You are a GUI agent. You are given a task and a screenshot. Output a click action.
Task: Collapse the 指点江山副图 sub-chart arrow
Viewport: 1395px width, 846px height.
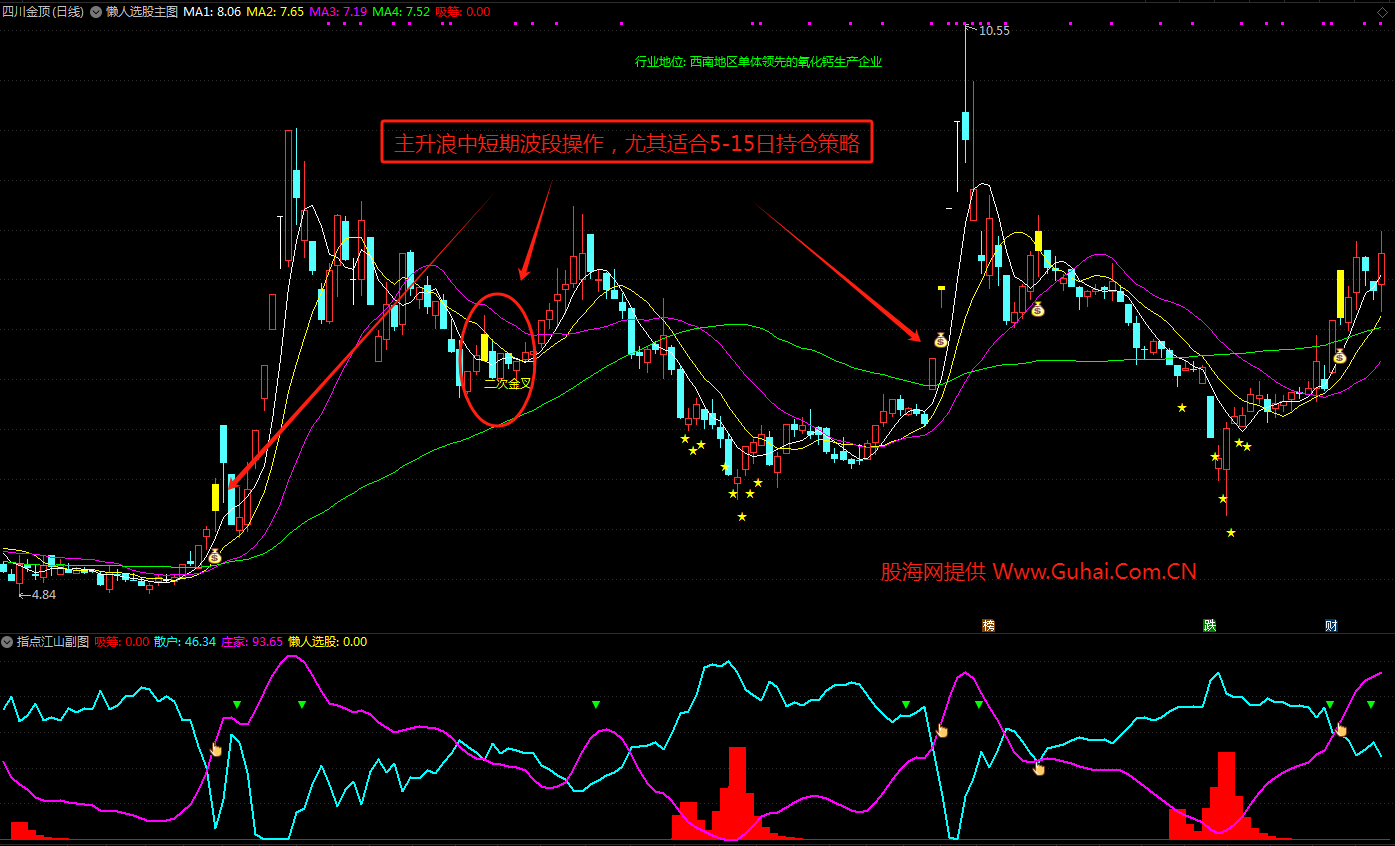click(7, 642)
